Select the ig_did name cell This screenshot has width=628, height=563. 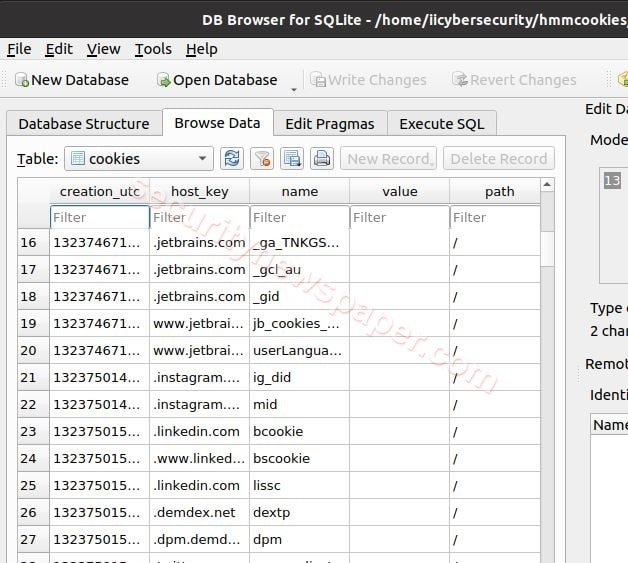tap(300, 377)
